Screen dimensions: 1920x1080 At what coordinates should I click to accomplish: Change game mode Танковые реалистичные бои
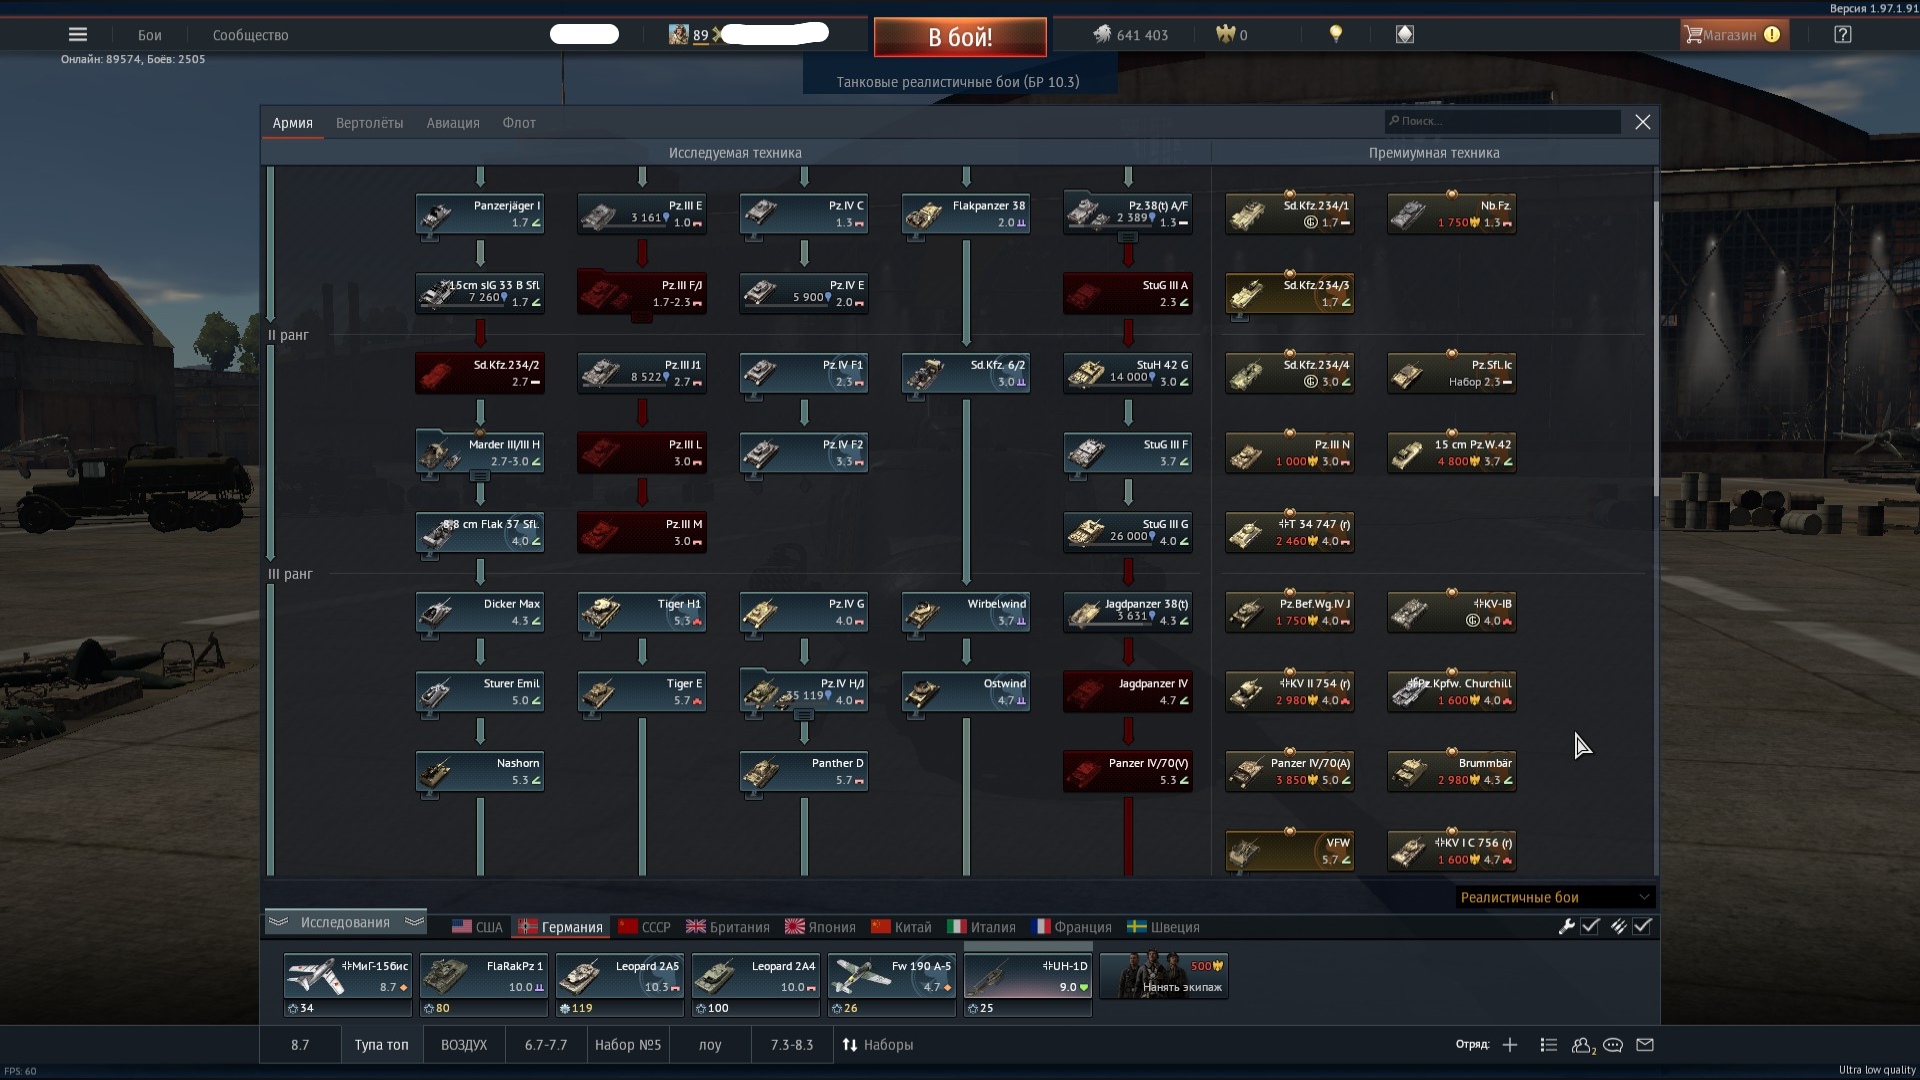(x=958, y=82)
